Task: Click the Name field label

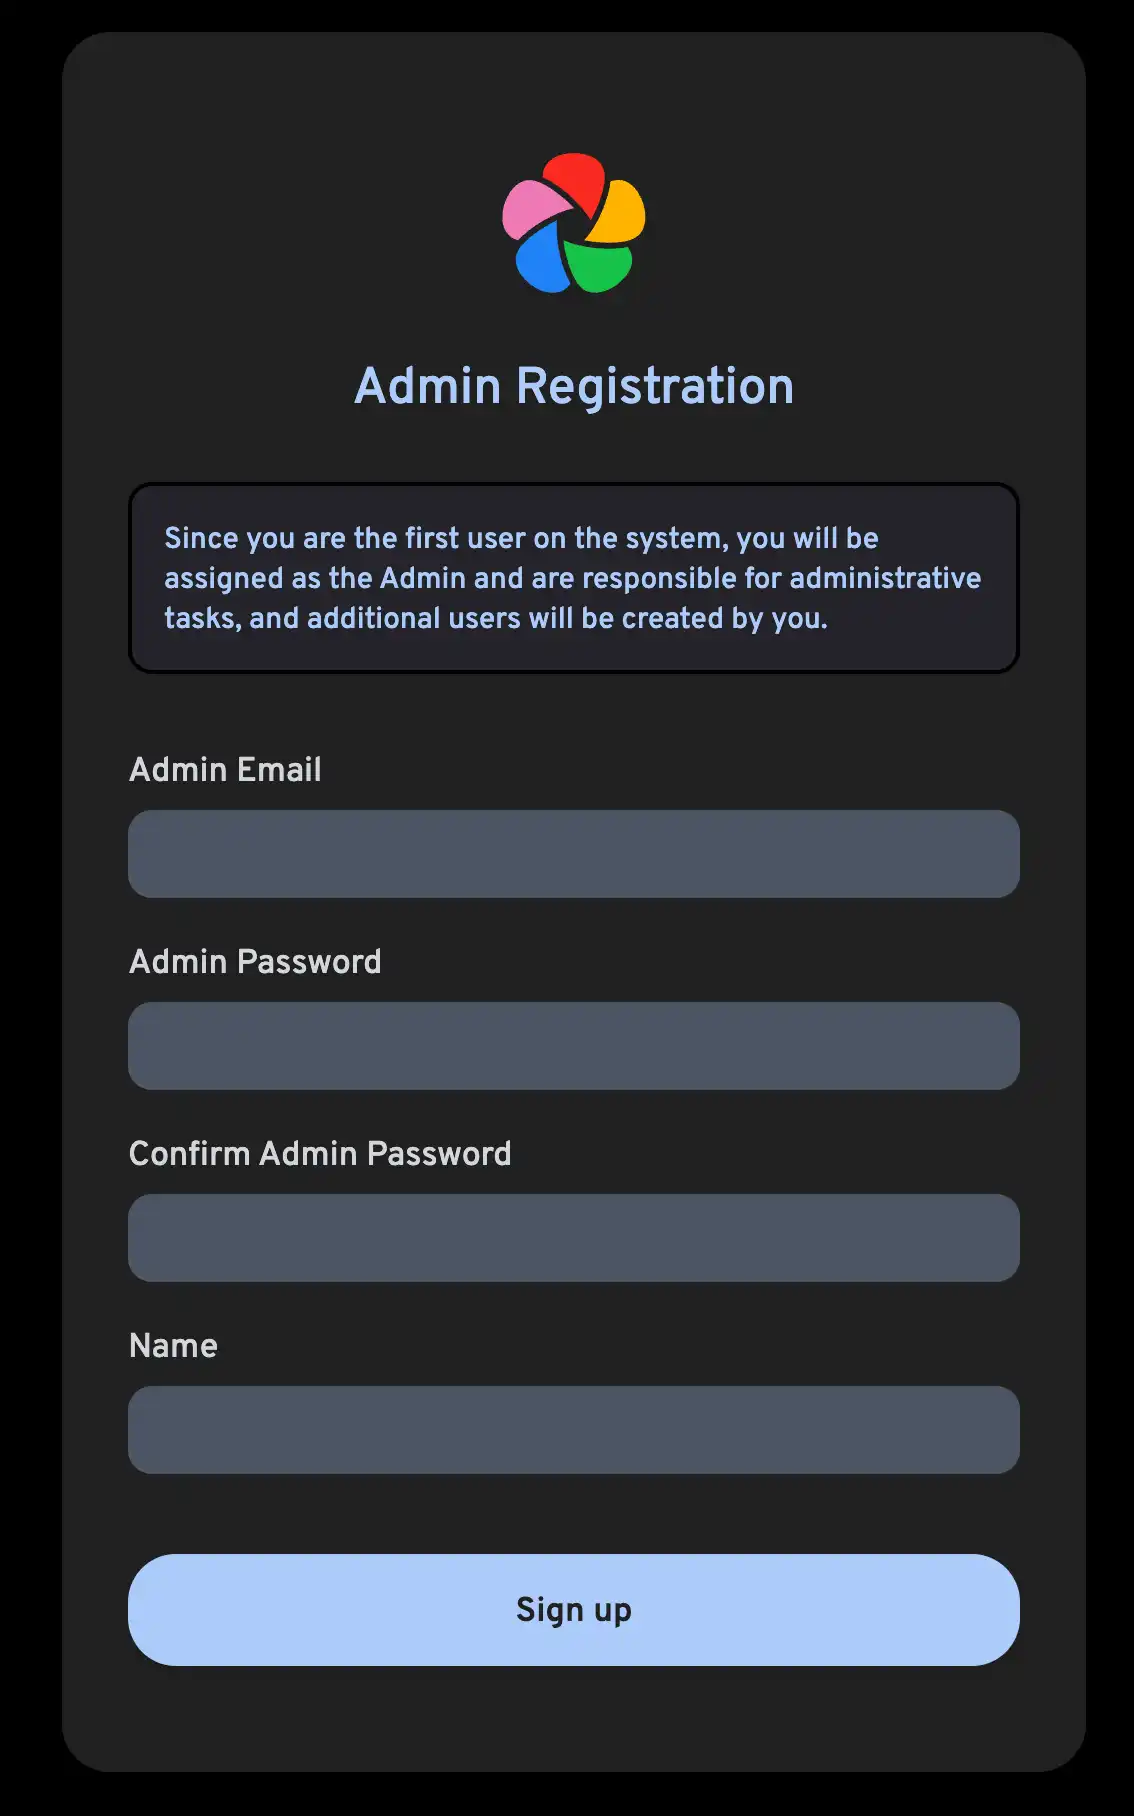Action: point(173,1346)
